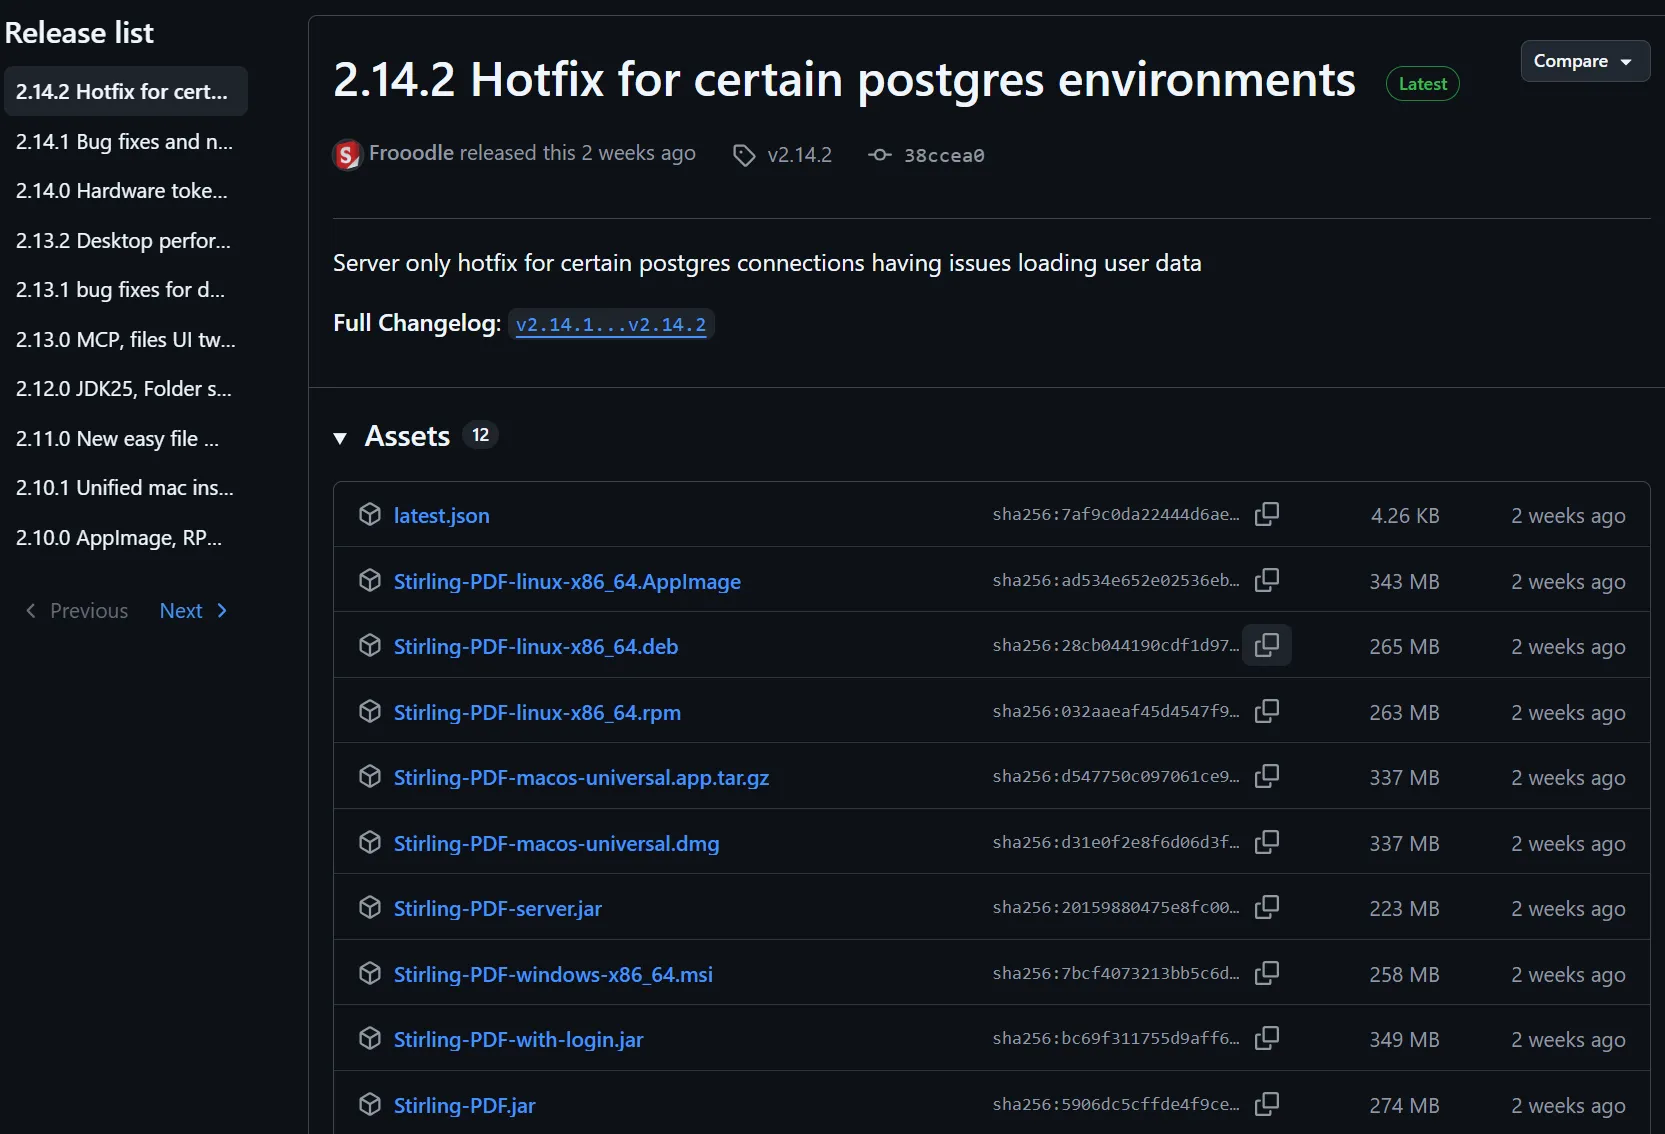
Task: Open Frooodle's user profile link
Action: click(412, 153)
